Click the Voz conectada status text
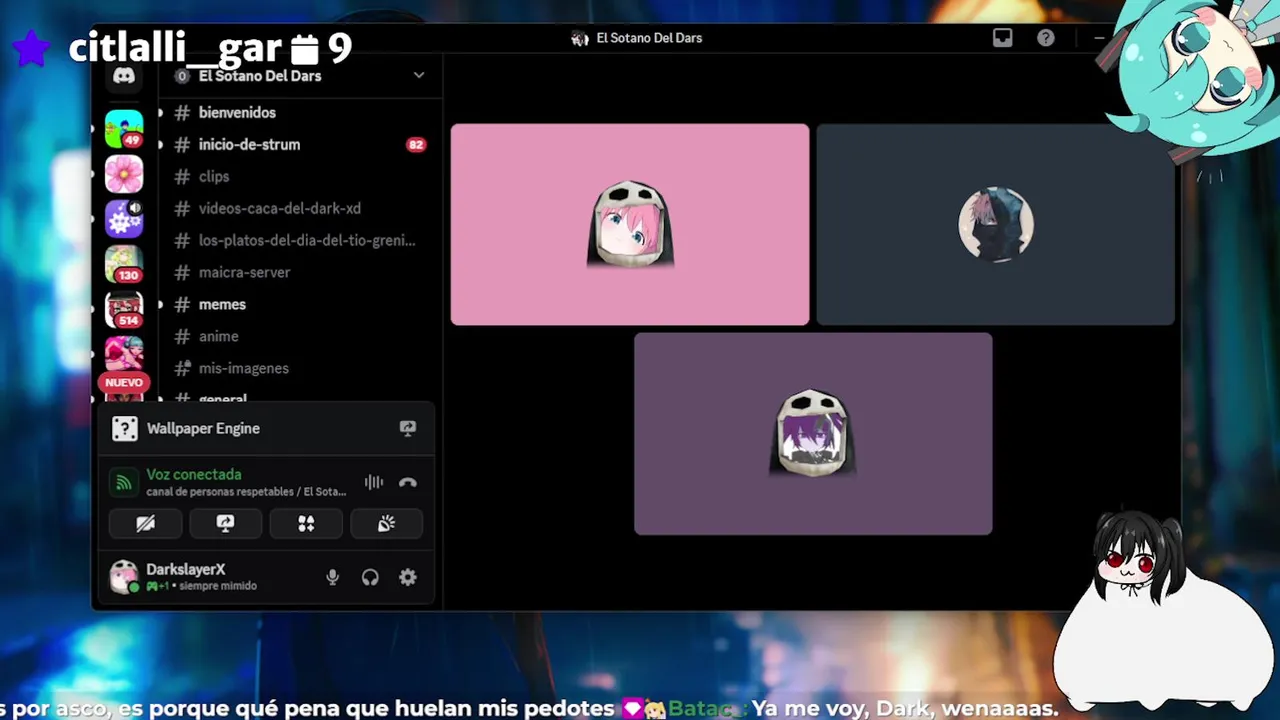The height and width of the screenshot is (720, 1280). [194, 475]
